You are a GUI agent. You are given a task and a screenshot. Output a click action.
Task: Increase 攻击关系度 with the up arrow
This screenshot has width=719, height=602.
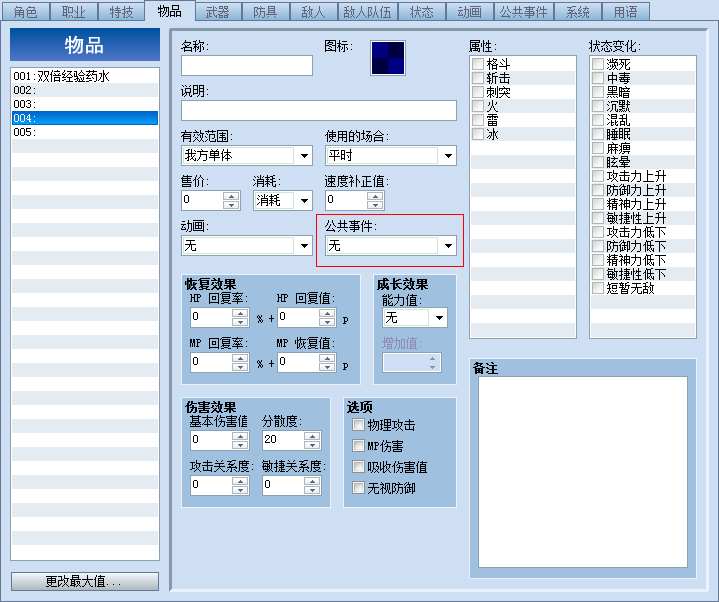pyautogui.click(x=240, y=480)
